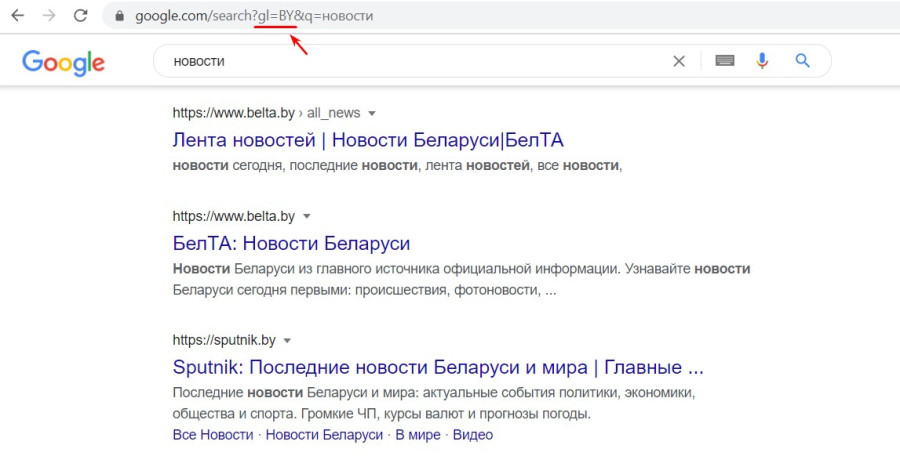
Task: Select the address bar URL text
Action: pyautogui.click(x=254, y=16)
